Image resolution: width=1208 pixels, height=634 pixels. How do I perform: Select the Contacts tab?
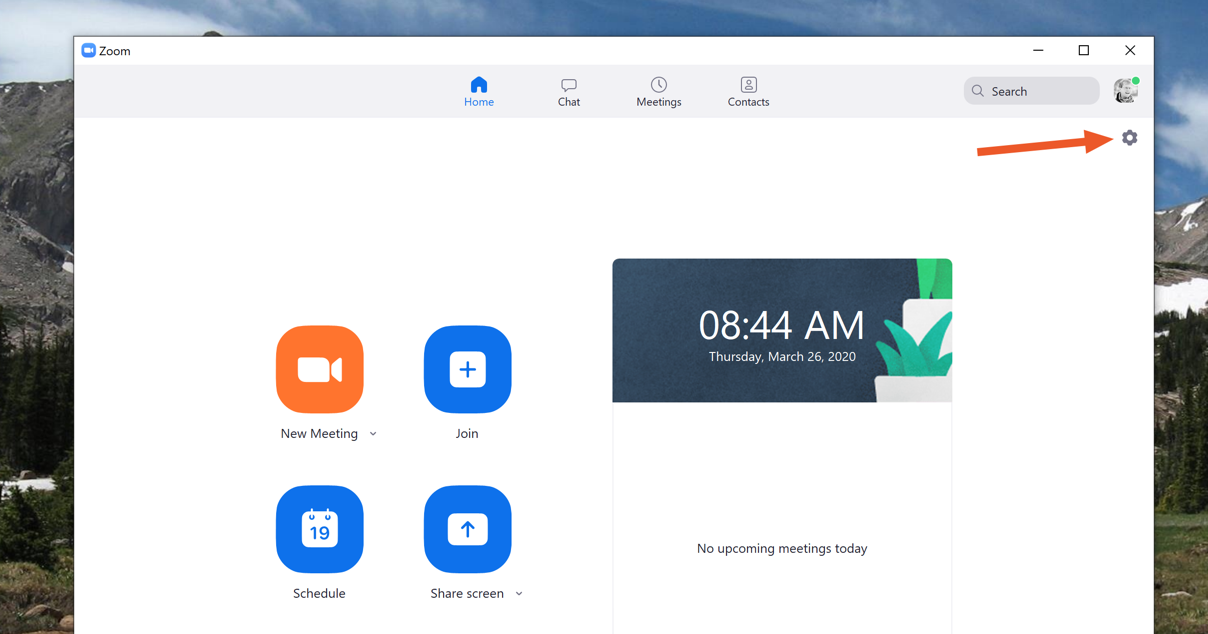pos(749,92)
